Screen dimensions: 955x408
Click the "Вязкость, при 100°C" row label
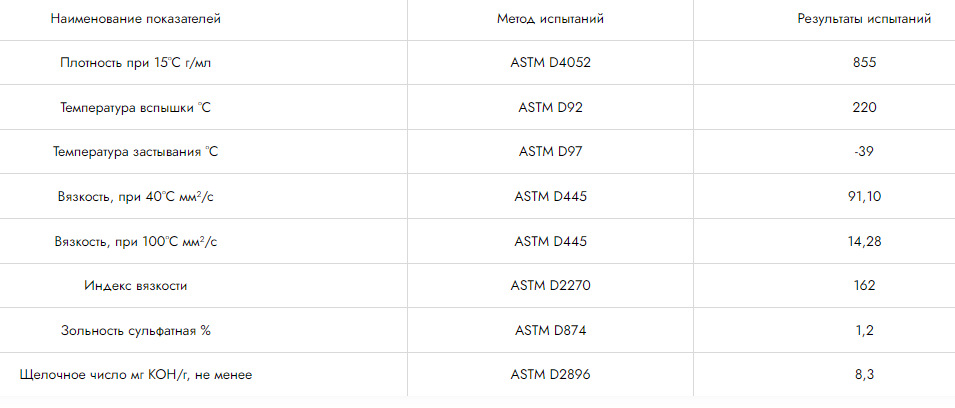tap(136, 242)
